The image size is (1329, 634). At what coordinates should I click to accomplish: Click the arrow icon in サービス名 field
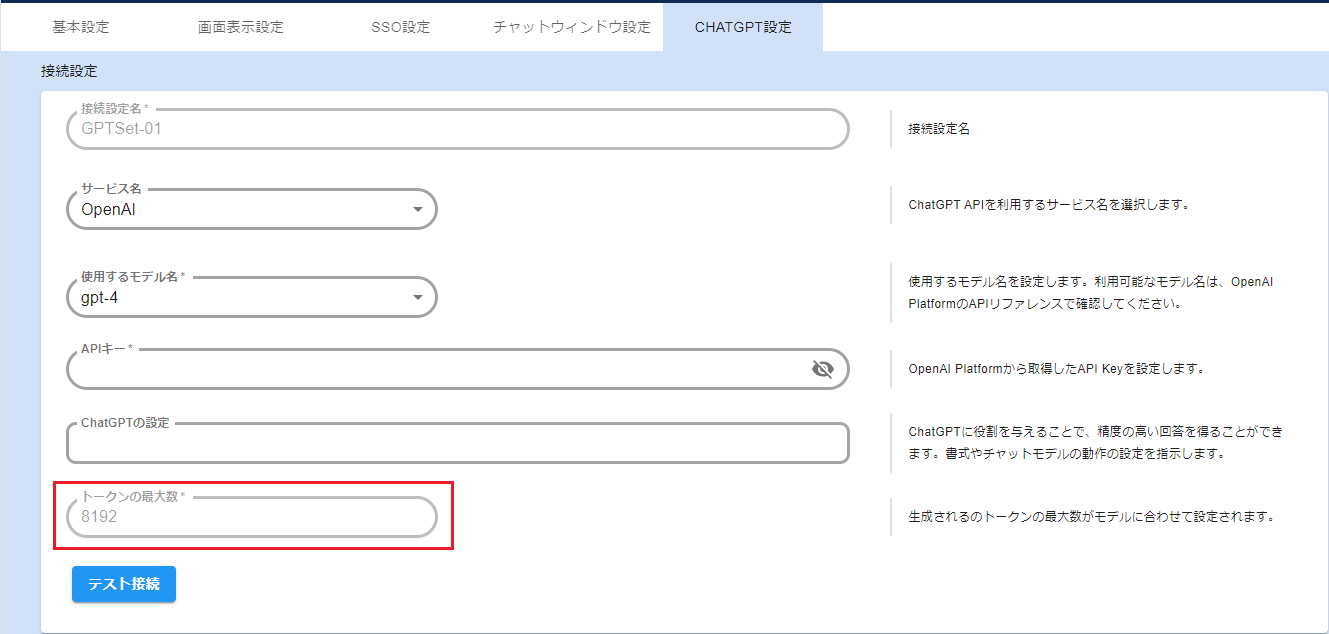[x=418, y=210]
